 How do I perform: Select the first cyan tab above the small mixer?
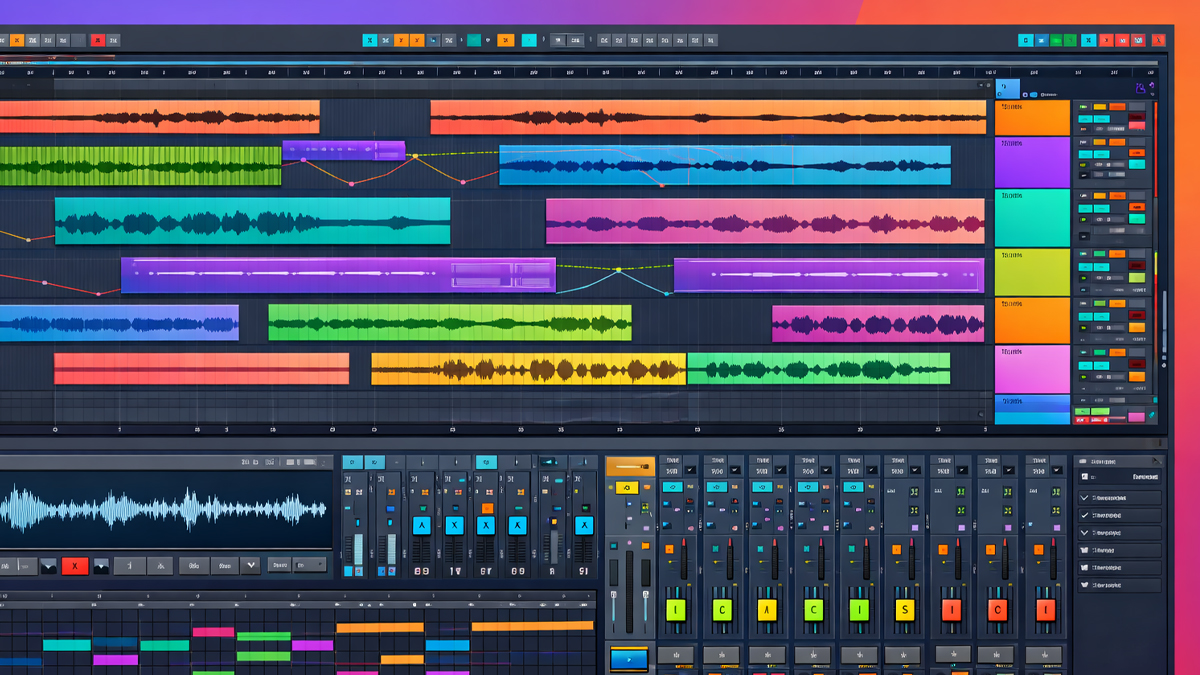[352, 463]
